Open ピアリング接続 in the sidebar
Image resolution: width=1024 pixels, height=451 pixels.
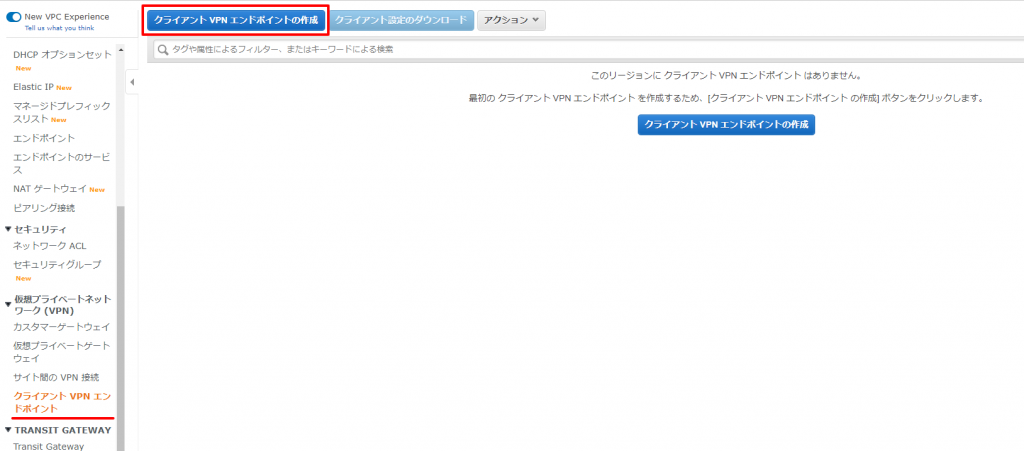coord(44,208)
